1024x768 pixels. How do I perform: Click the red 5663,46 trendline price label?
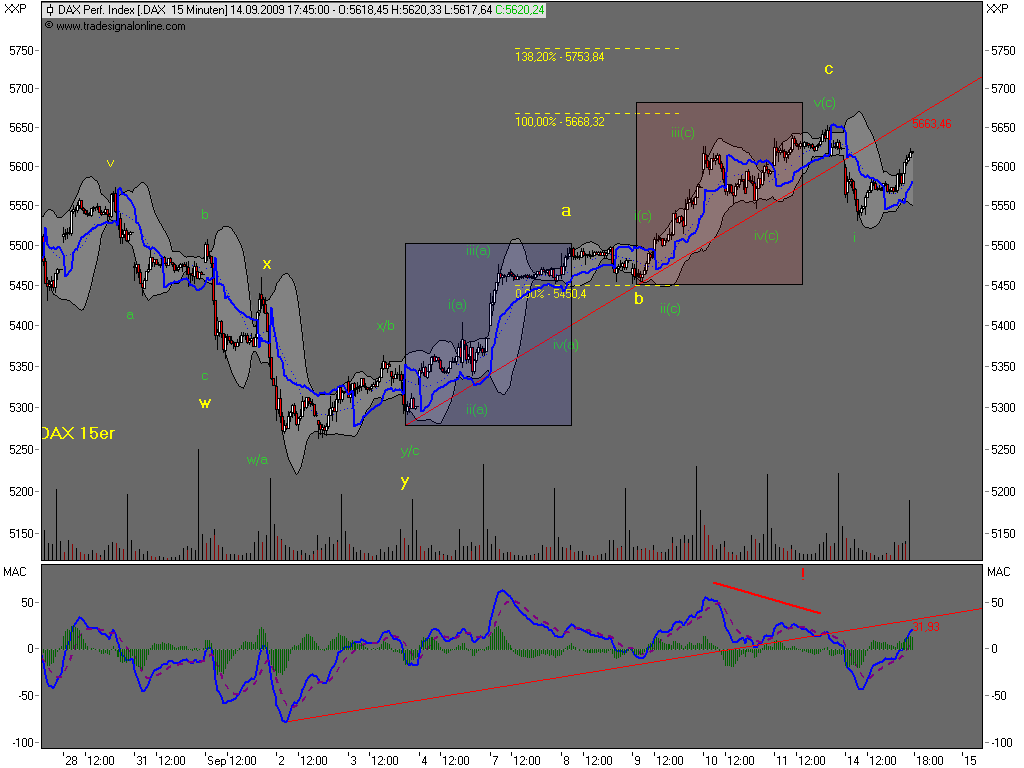[931, 123]
